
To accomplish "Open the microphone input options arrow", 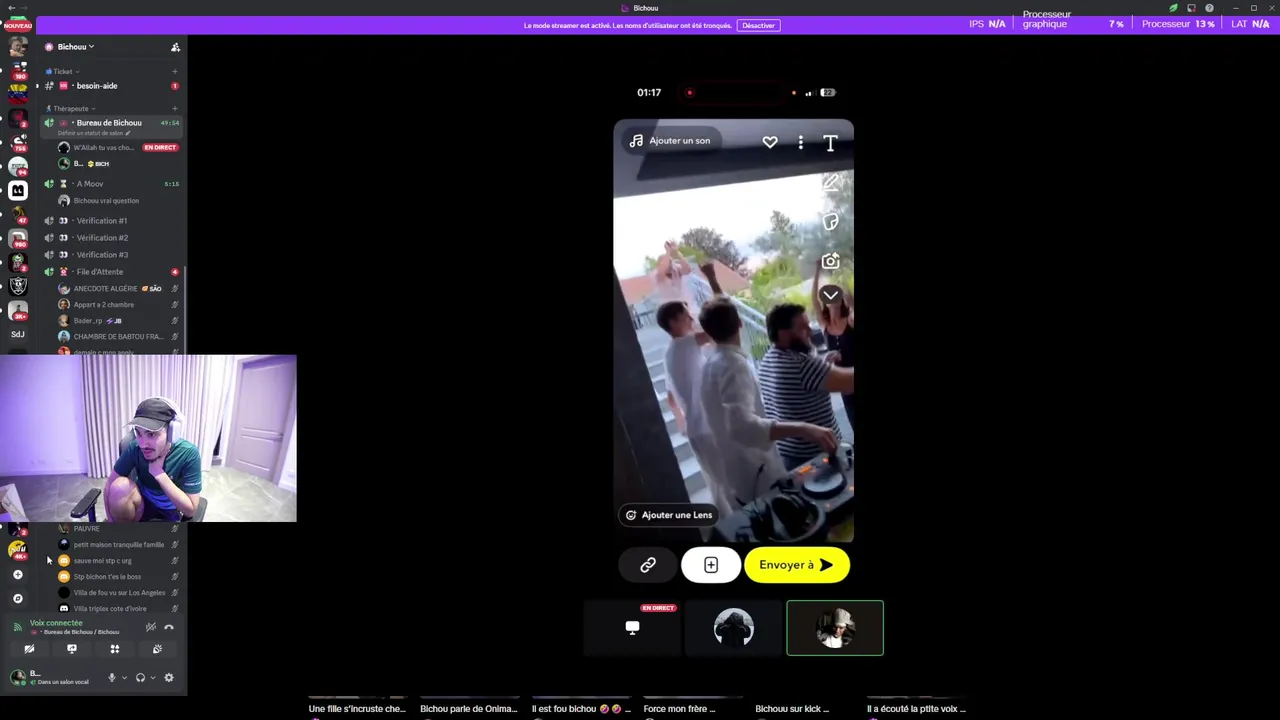I will 124,678.
